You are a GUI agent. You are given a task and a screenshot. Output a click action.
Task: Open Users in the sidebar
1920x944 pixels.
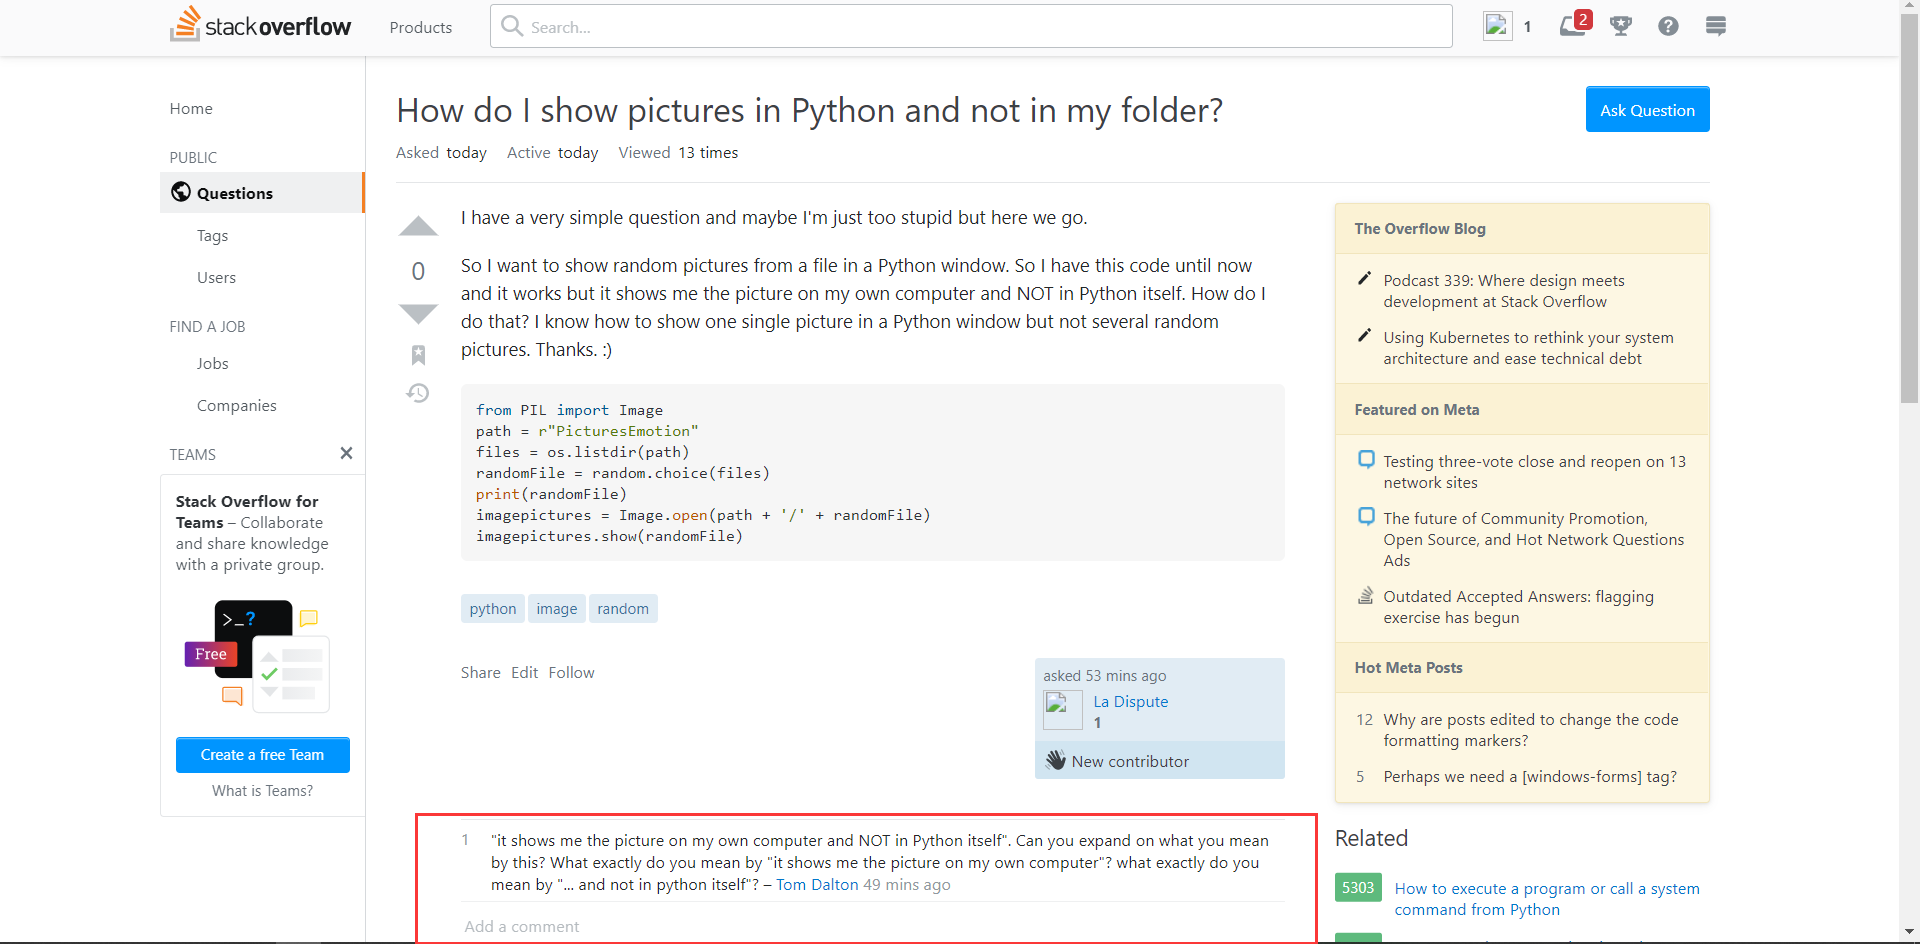216,277
